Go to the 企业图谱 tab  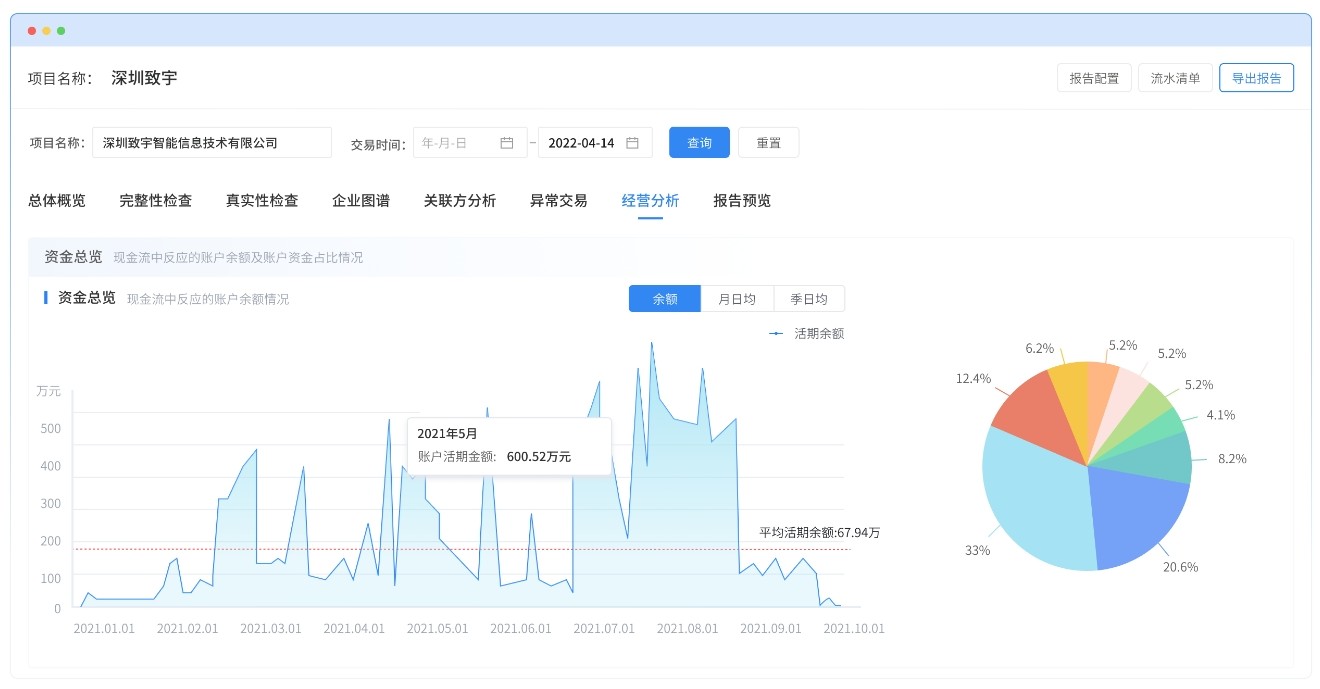pyautogui.click(x=361, y=201)
